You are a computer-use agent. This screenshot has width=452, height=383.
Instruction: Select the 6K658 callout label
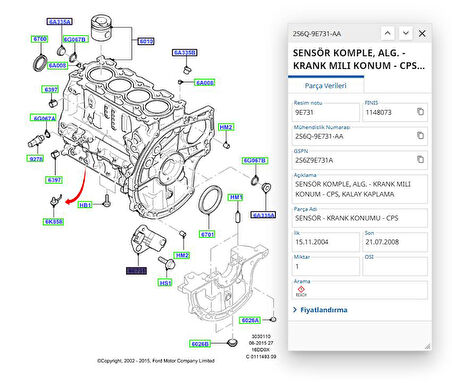(x=53, y=222)
